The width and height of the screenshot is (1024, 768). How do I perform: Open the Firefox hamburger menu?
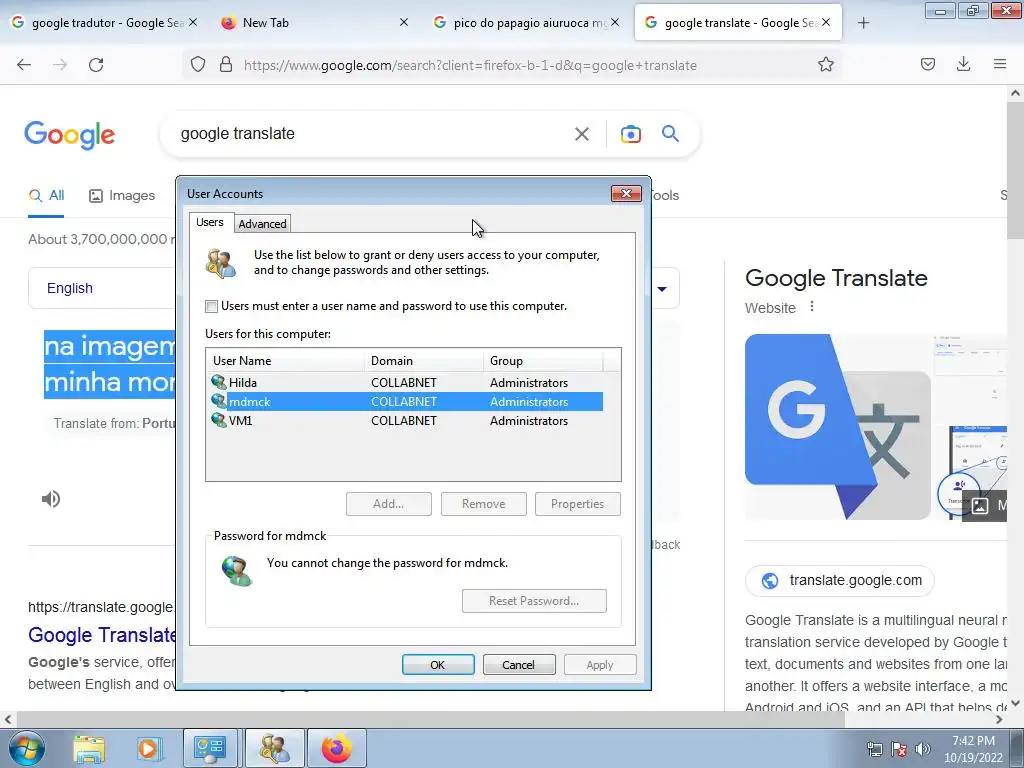pos(1000,64)
